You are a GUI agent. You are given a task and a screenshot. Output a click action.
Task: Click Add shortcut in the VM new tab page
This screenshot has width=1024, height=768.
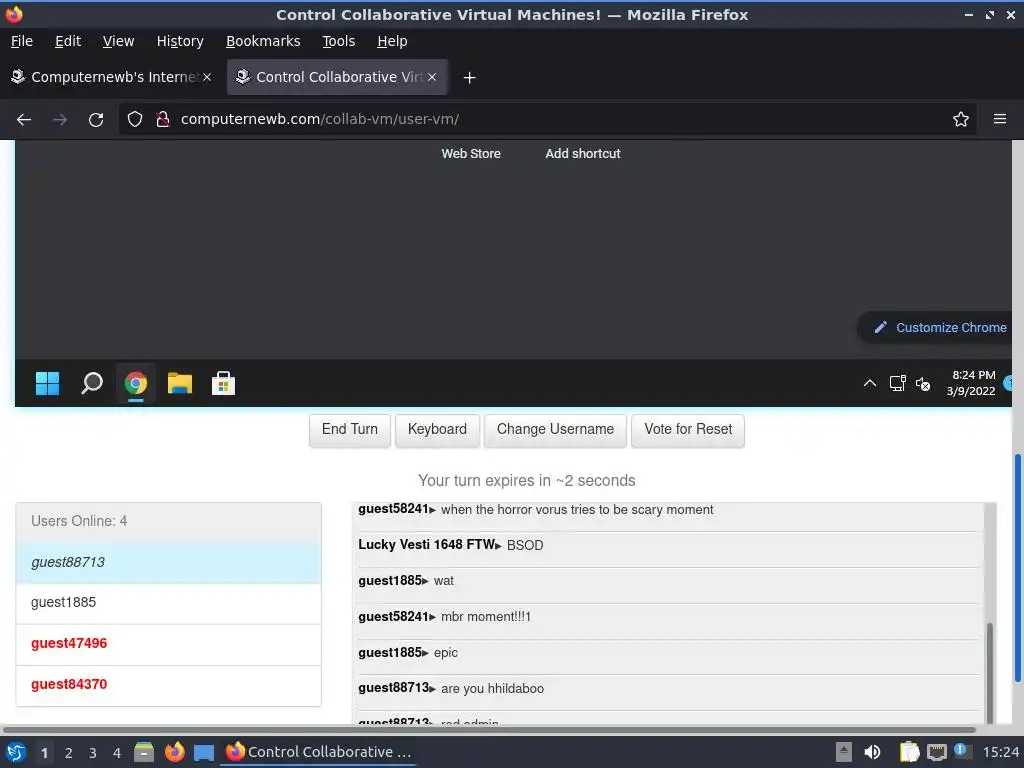(583, 153)
